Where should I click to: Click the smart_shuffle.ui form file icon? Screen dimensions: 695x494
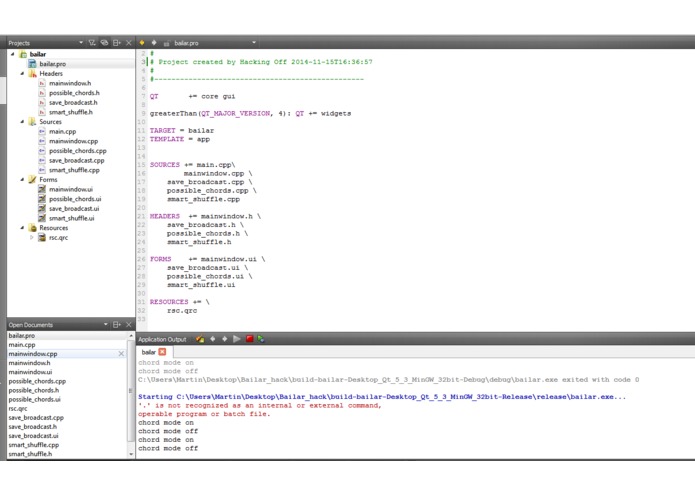42,218
